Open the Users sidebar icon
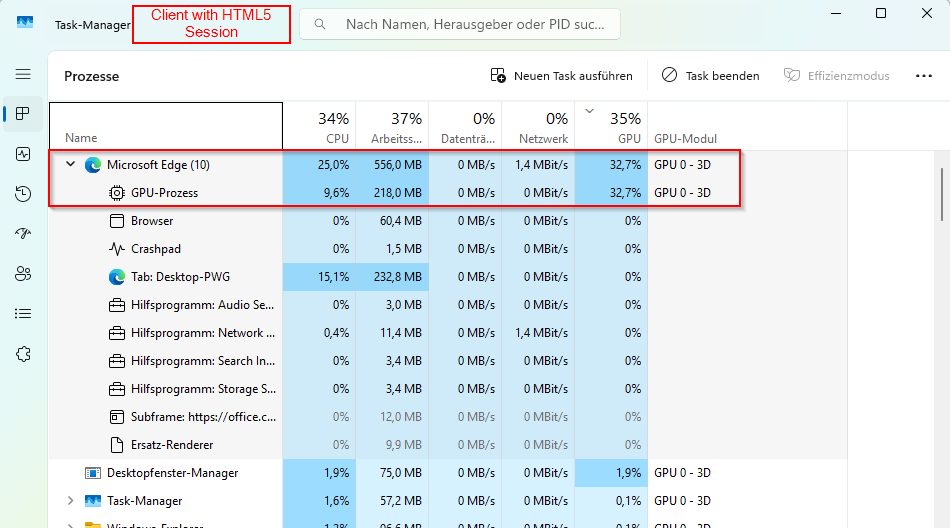Viewport: 950px width, 528px height. click(23, 274)
